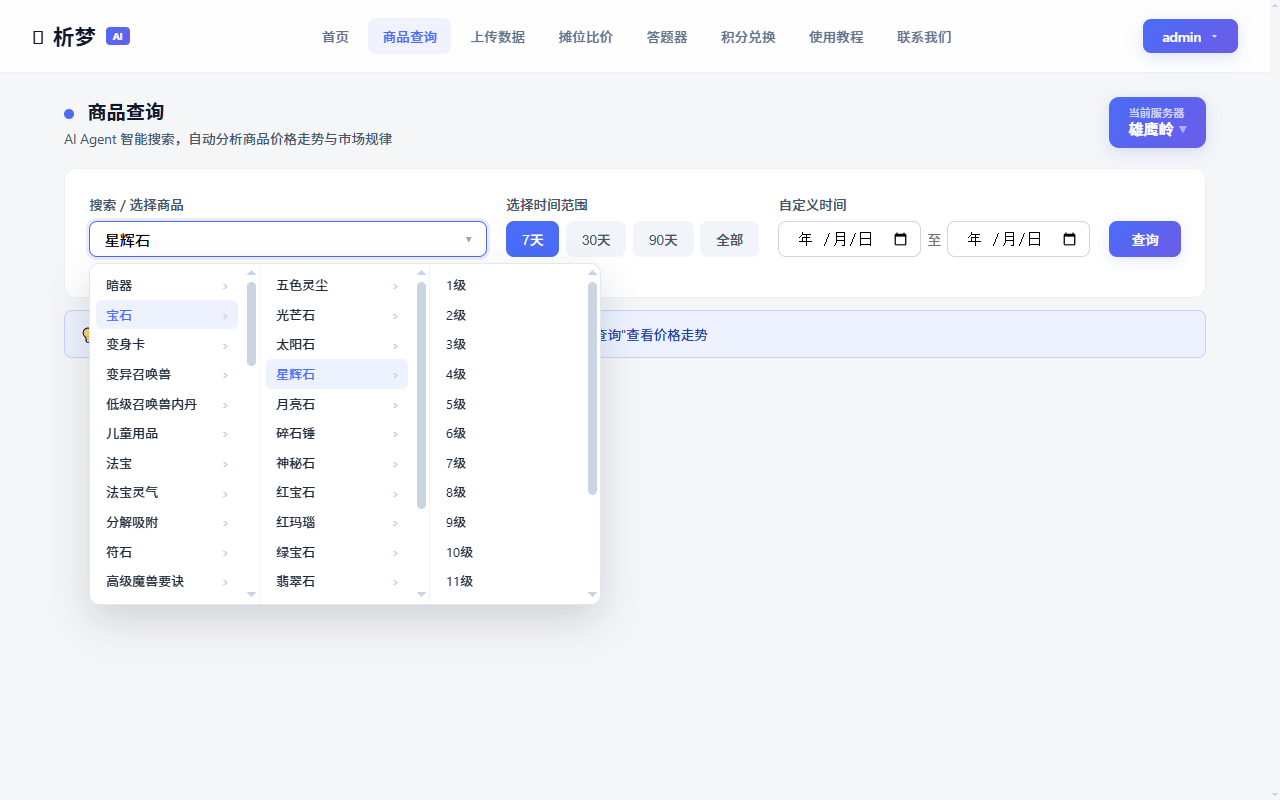Image resolution: width=1280 pixels, height=800 pixels.
Task: Click the end date input field
Action: [x=1018, y=239]
